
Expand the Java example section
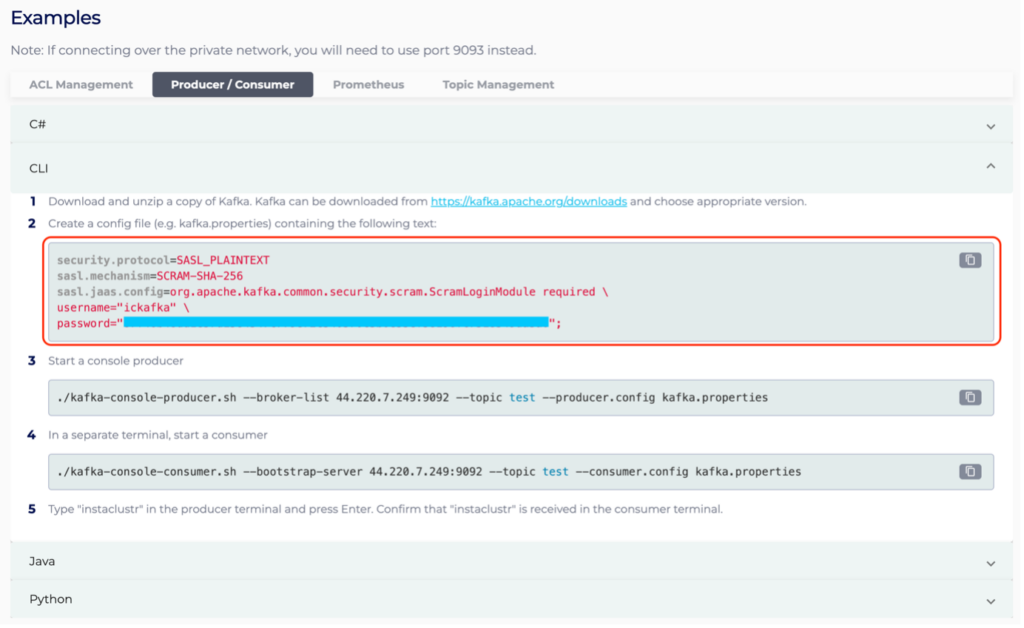[x=512, y=561]
